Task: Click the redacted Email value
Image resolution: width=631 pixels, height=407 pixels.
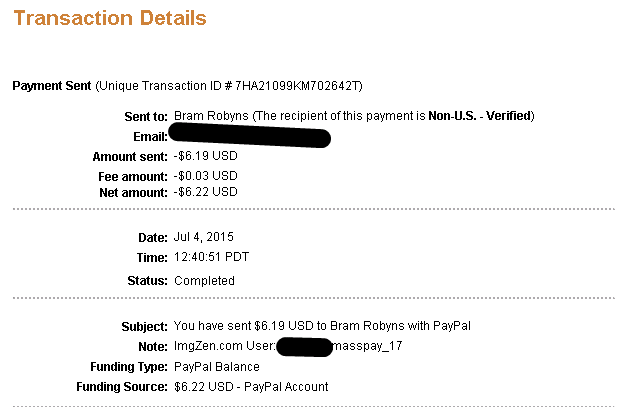Action: [250, 136]
